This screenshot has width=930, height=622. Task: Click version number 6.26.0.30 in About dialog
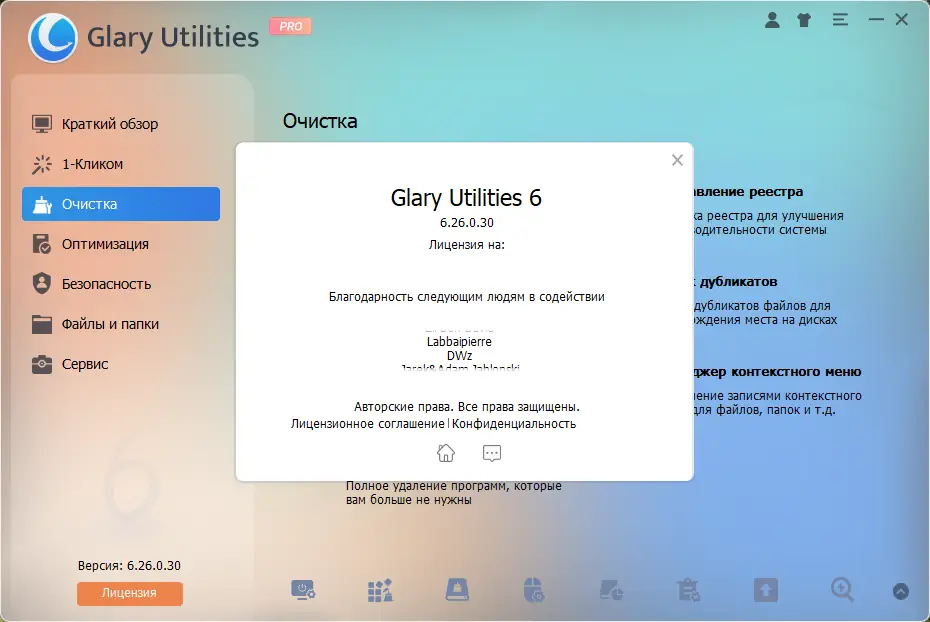466,222
